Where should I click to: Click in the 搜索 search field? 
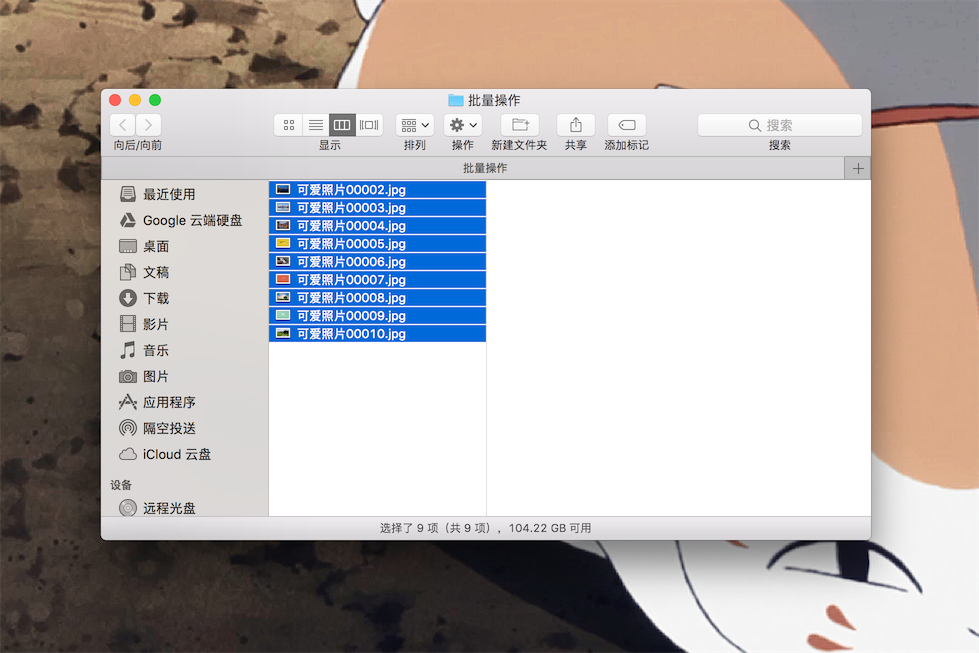(779, 125)
